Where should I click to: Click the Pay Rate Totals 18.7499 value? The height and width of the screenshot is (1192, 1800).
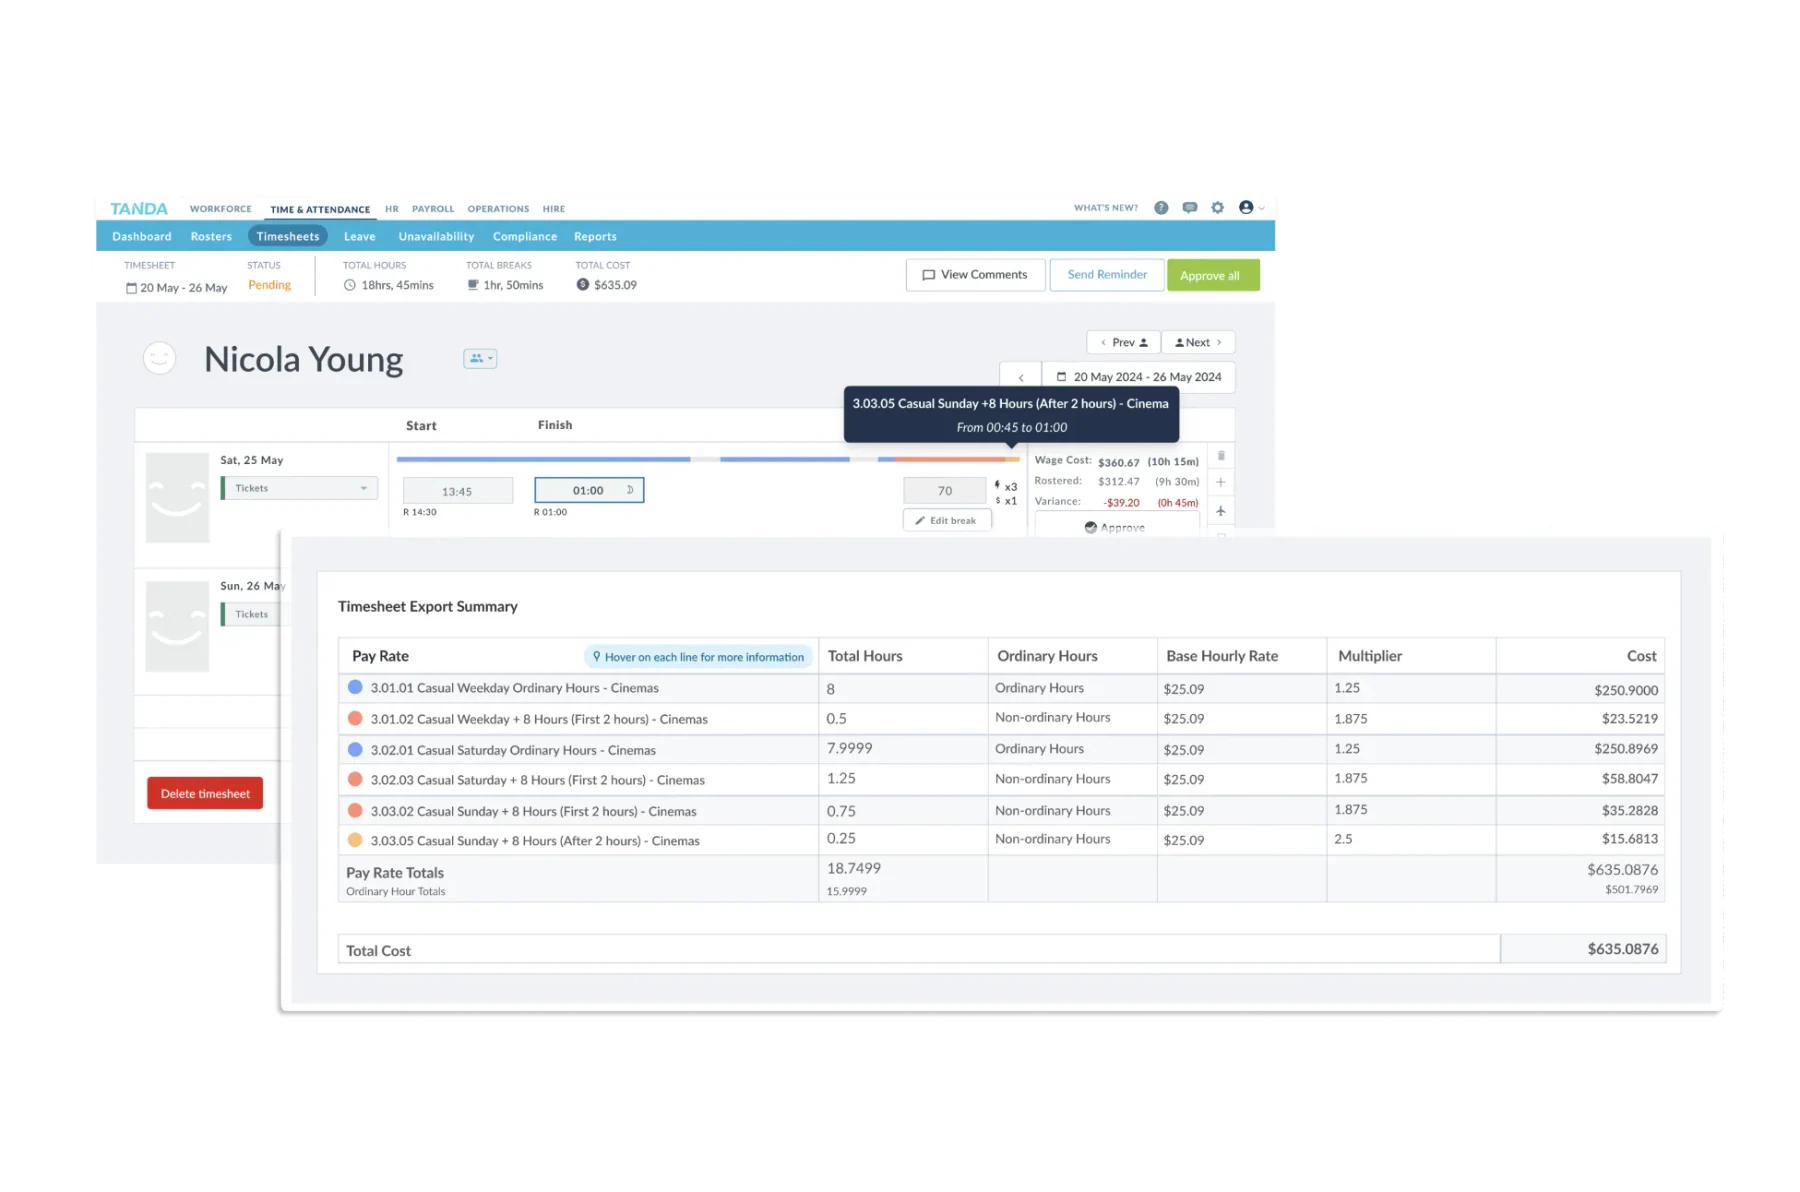[x=854, y=868]
